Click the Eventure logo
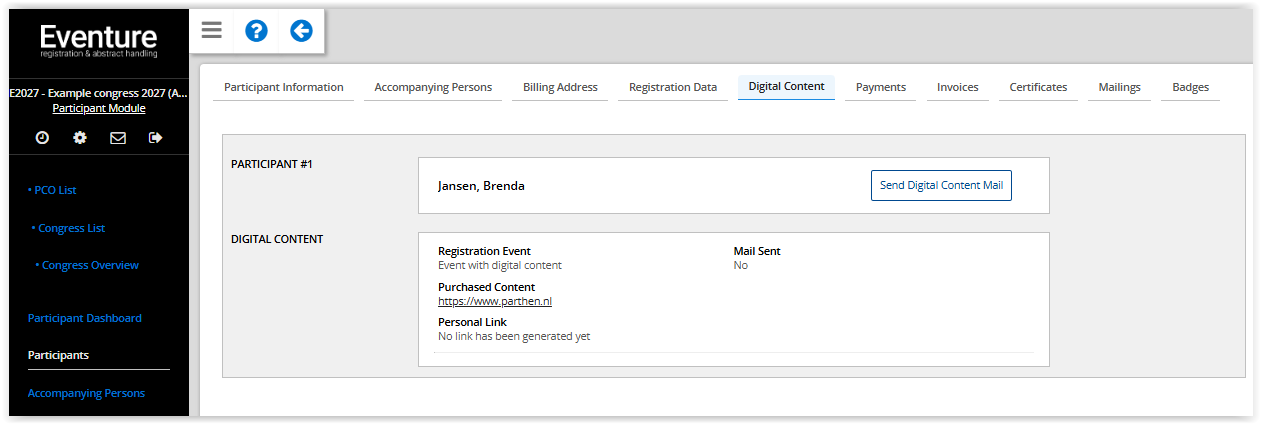The height and width of the screenshot is (424, 1261). 98,41
